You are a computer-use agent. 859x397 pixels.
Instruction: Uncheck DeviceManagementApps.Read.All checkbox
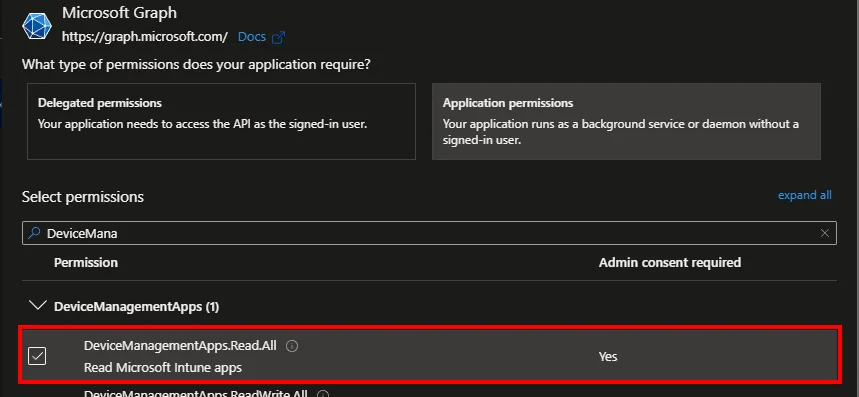37,356
